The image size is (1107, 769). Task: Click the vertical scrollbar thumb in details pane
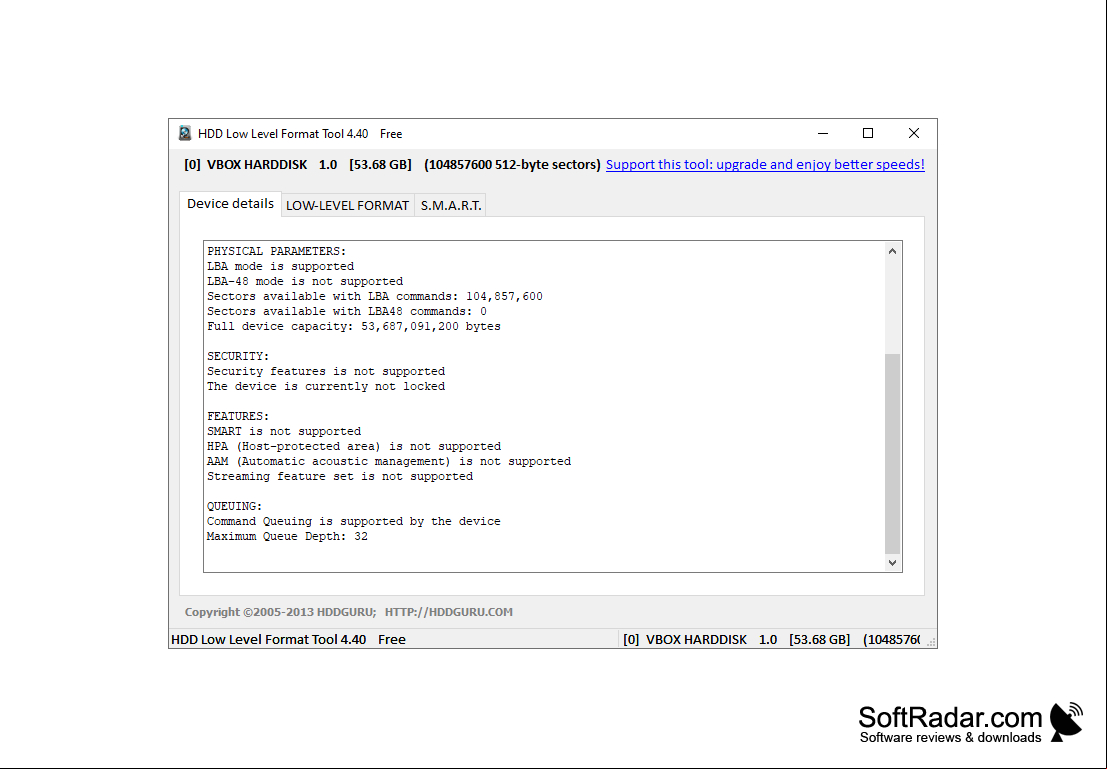tap(892, 453)
